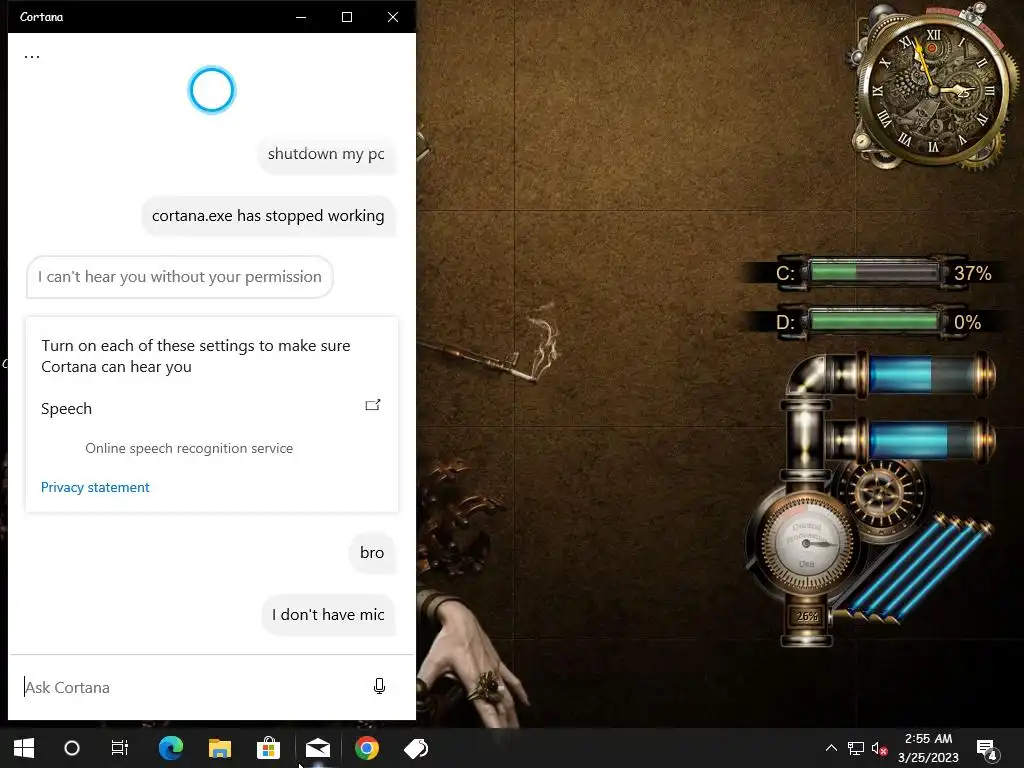The image size is (1024, 768).
Task: Open the Privacy statement link
Action: point(95,487)
